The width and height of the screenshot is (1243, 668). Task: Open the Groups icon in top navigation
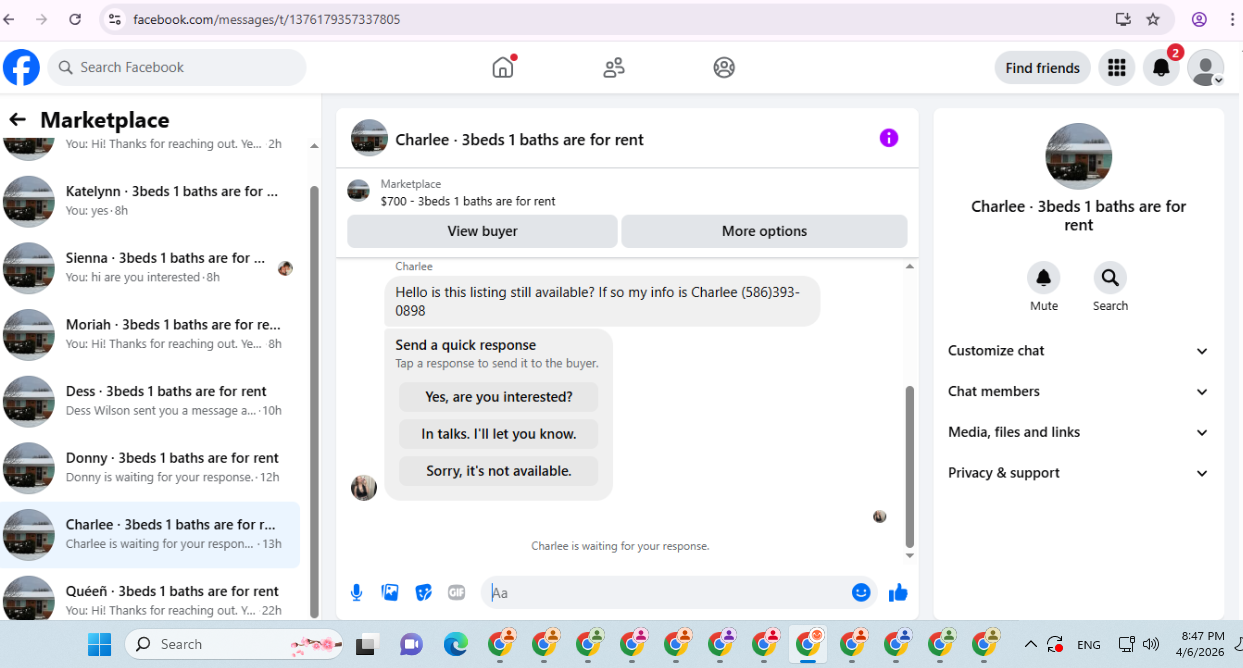pyautogui.click(x=724, y=68)
